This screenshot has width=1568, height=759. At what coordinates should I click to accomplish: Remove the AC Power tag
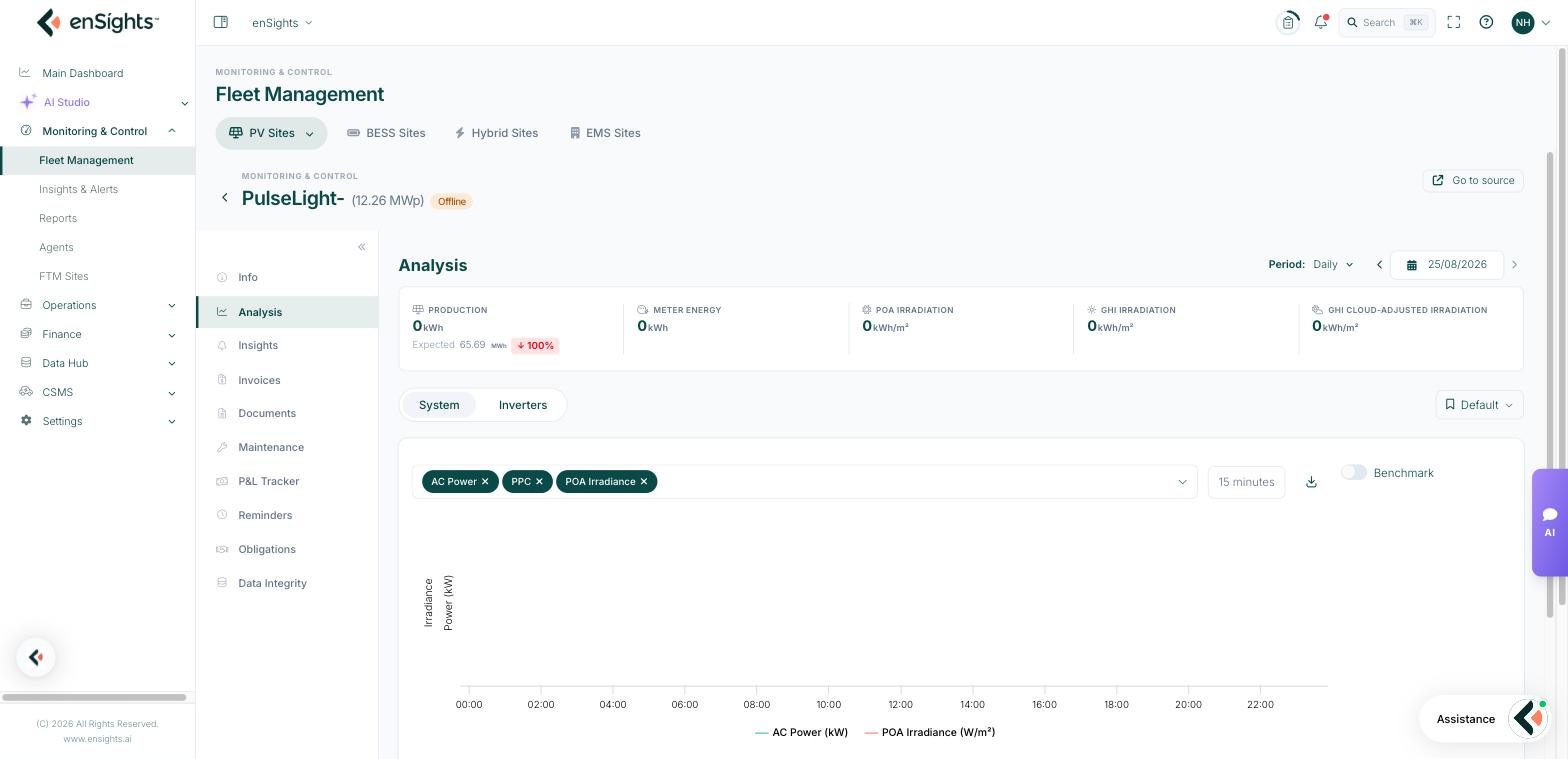coord(485,482)
